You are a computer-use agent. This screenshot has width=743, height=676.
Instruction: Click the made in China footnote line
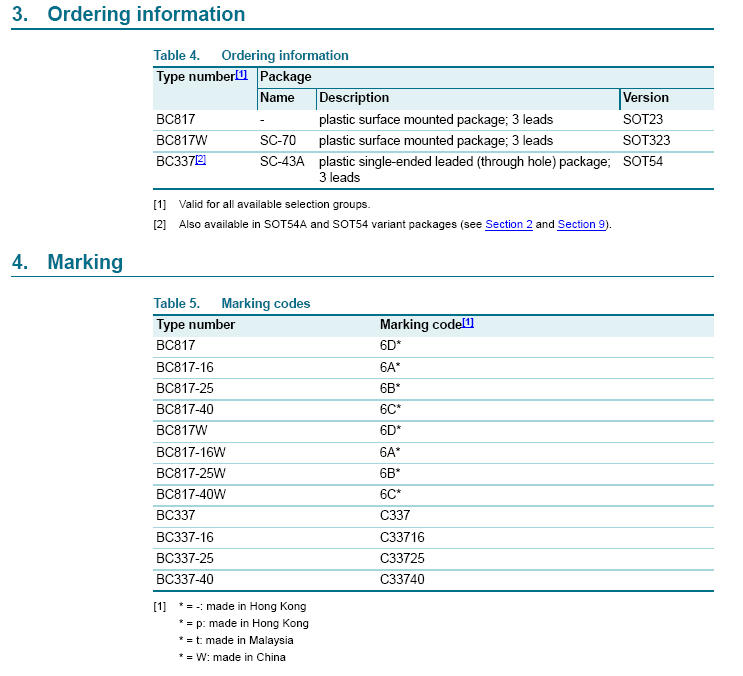(x=232, y=657)
